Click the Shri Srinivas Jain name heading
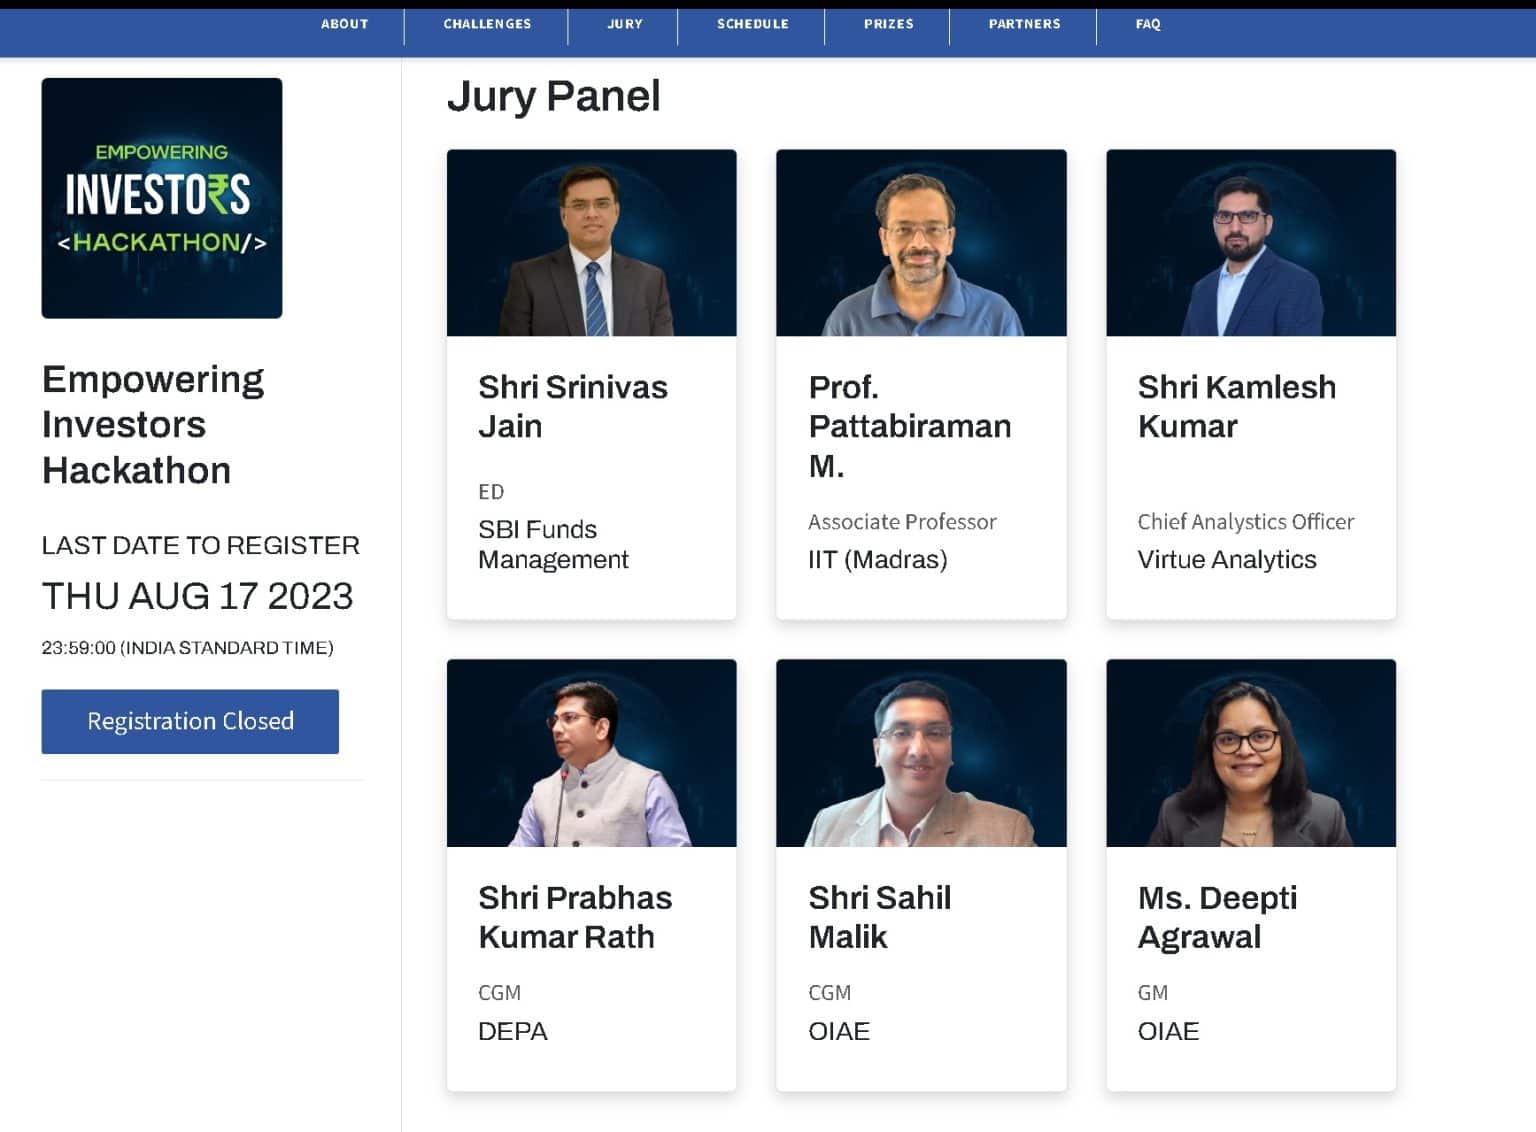 tap(572, 406)
